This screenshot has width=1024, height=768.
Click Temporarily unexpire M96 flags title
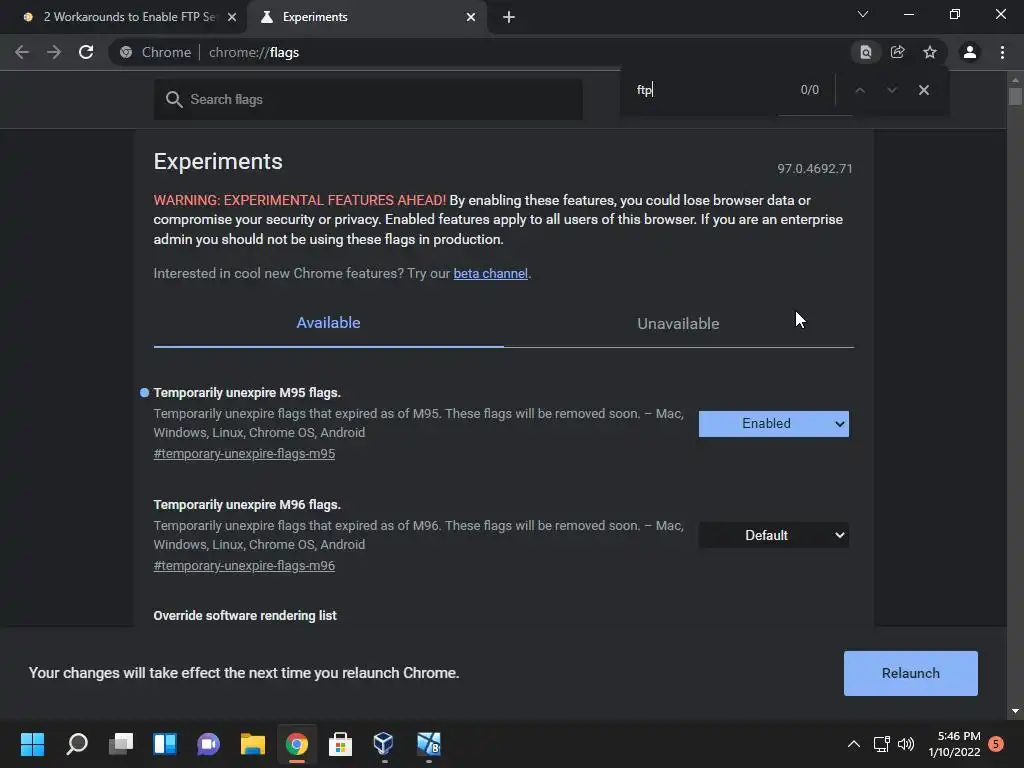247,505
